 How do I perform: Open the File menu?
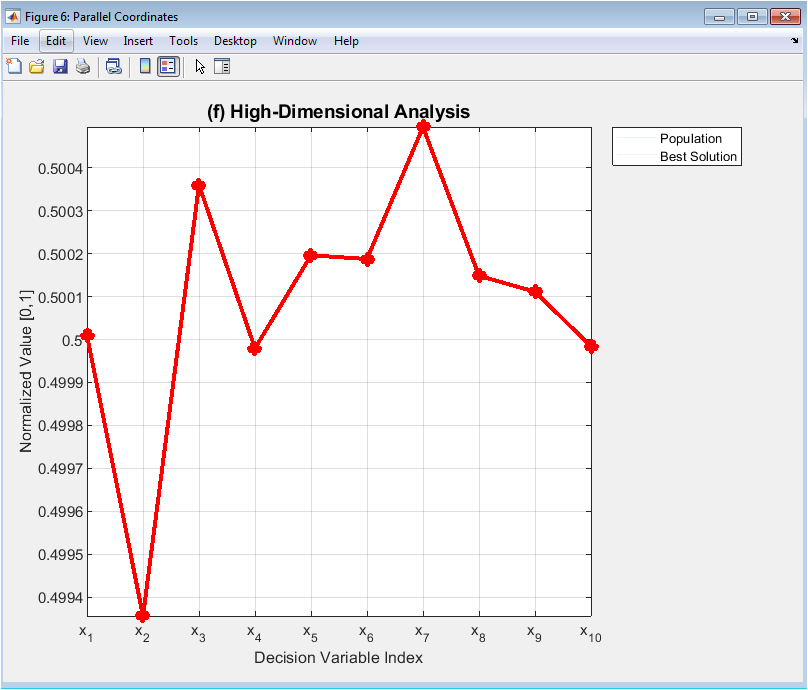(20, 41)
